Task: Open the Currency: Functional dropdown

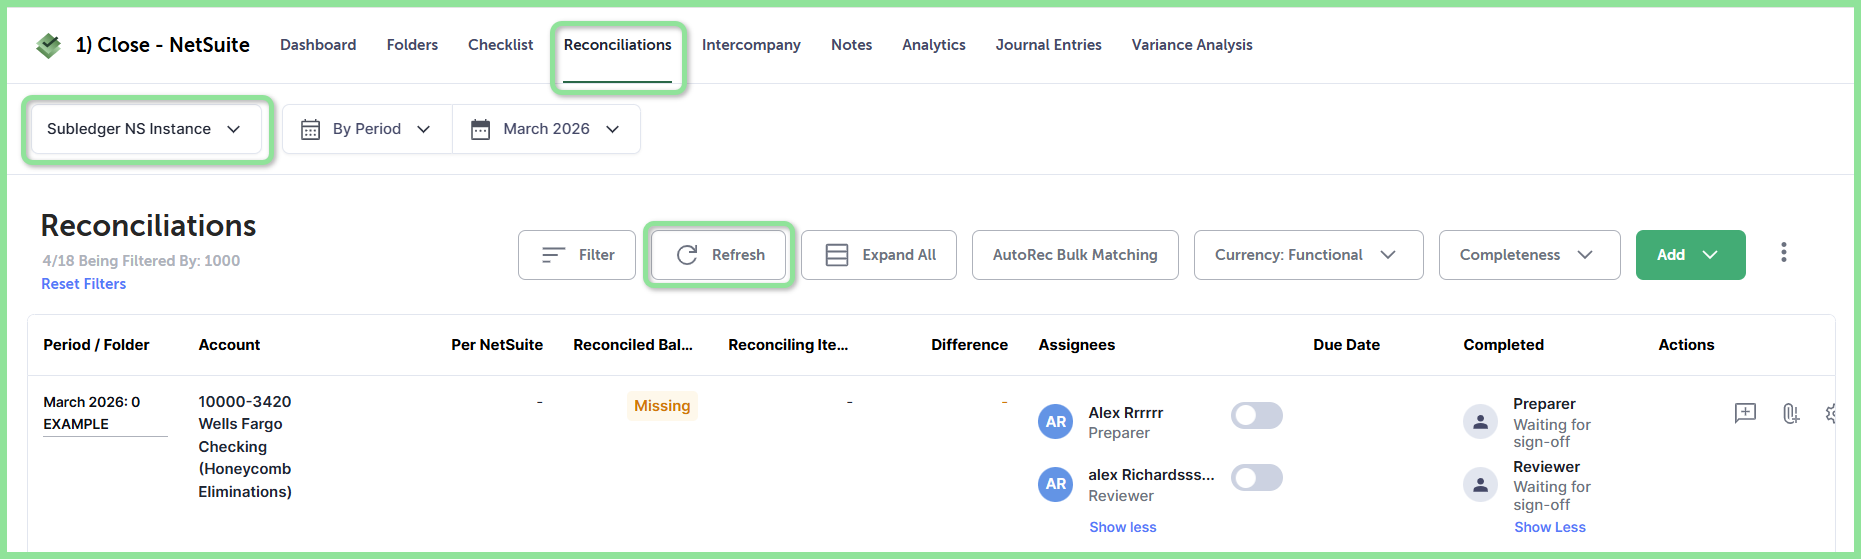Action: click(1308, 255)
